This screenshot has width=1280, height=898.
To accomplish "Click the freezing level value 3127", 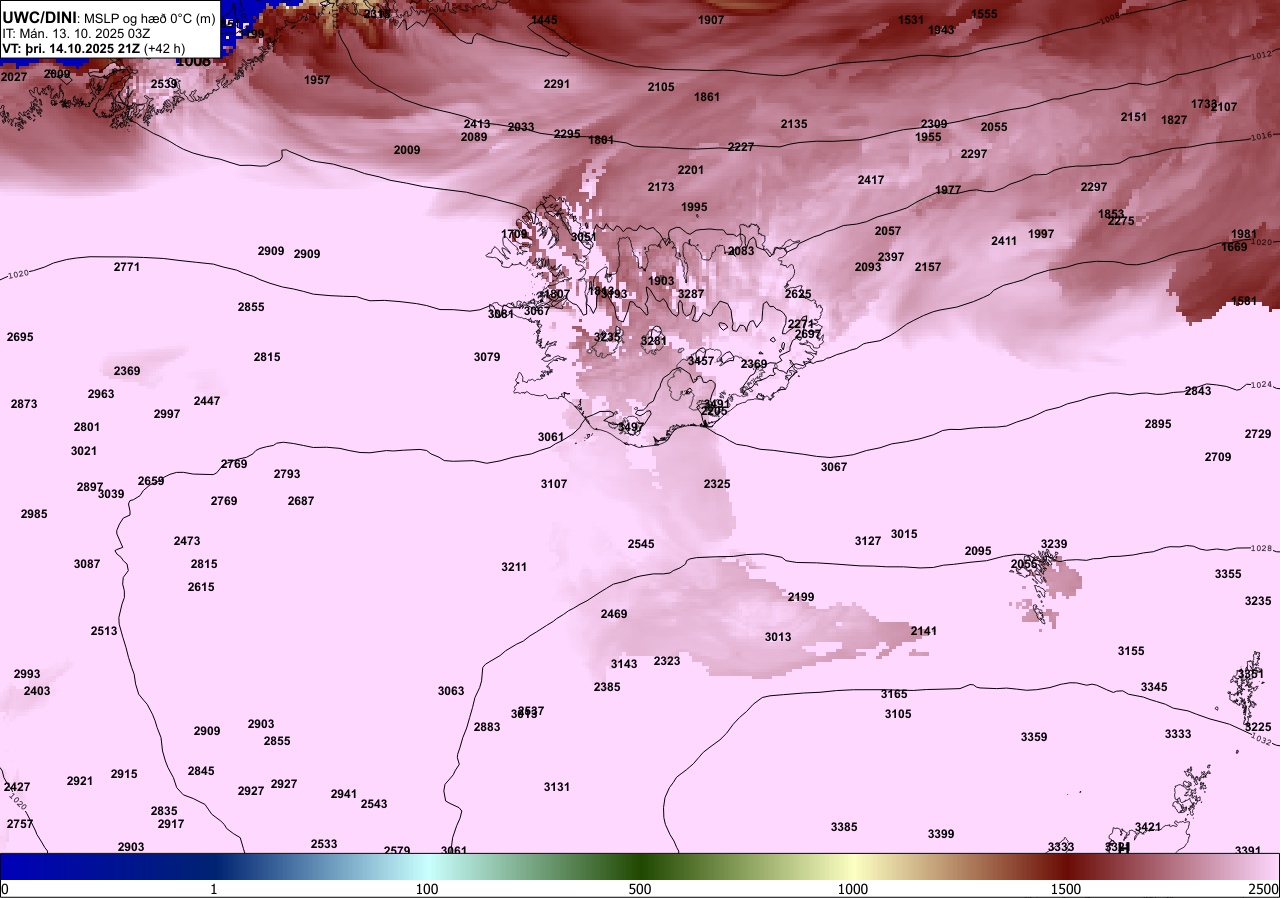I will click(x=868, y=541).
